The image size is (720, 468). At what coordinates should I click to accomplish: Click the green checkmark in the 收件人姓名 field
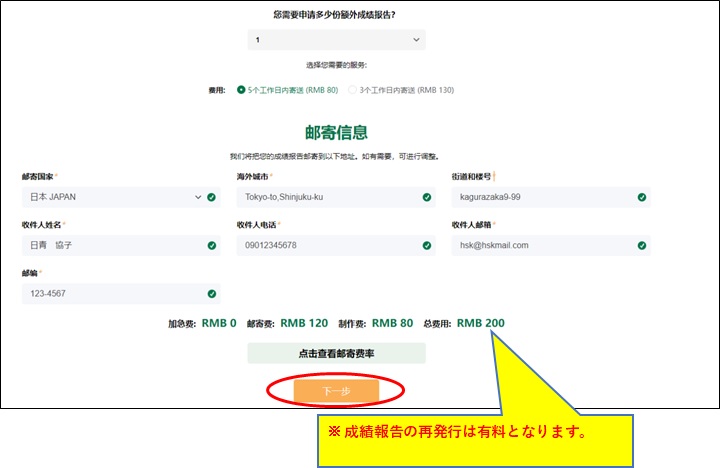pyautogui.click(x=212, y=245)
